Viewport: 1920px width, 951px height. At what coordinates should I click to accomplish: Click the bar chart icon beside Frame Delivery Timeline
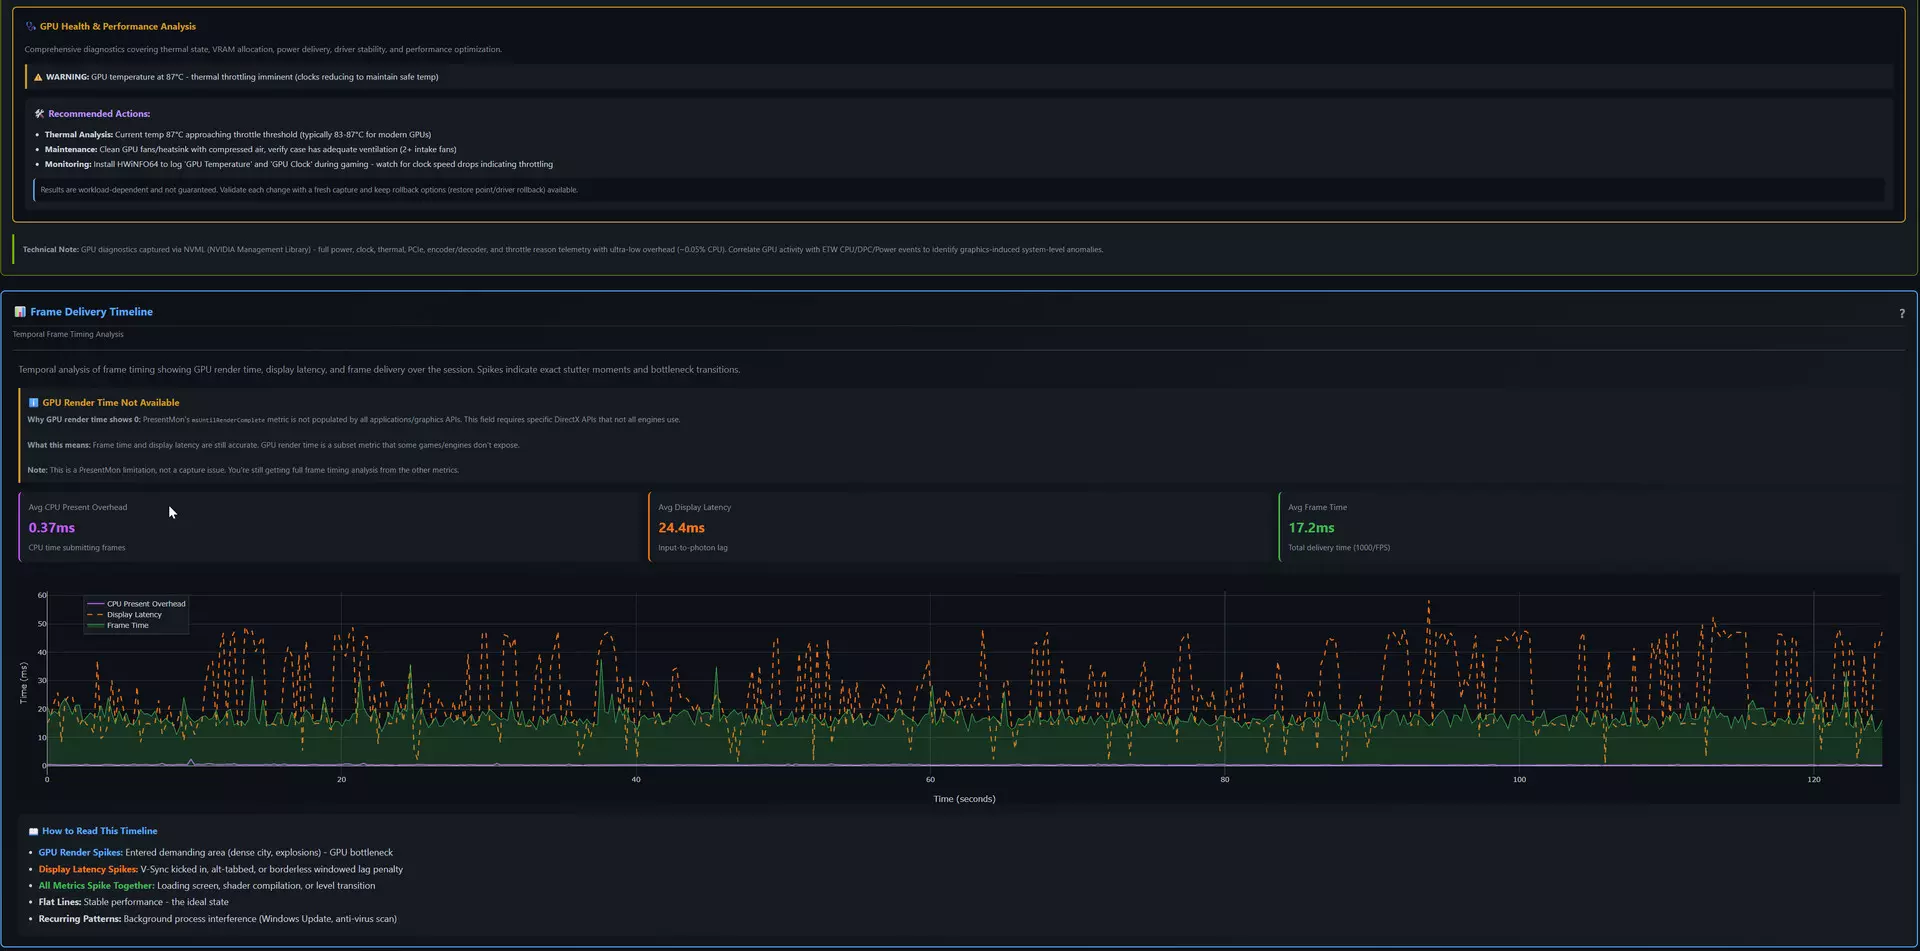[x=20, y=312]
